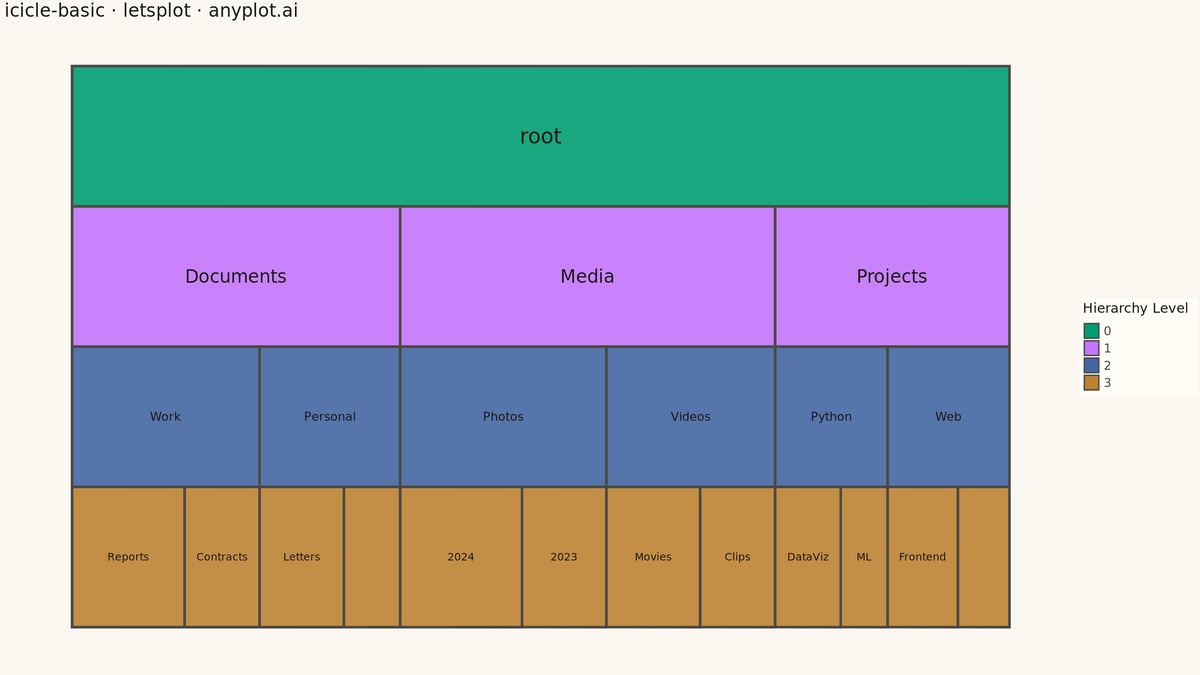1200x675 pixels.
Task: Click the ML leaf block
Action: [864, 557]
